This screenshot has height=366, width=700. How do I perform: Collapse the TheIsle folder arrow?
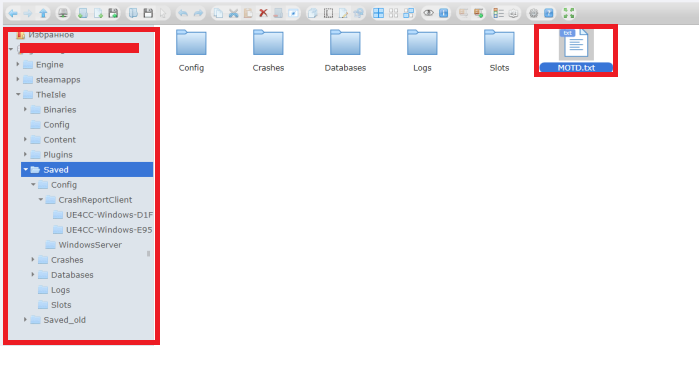click(18, 95)
